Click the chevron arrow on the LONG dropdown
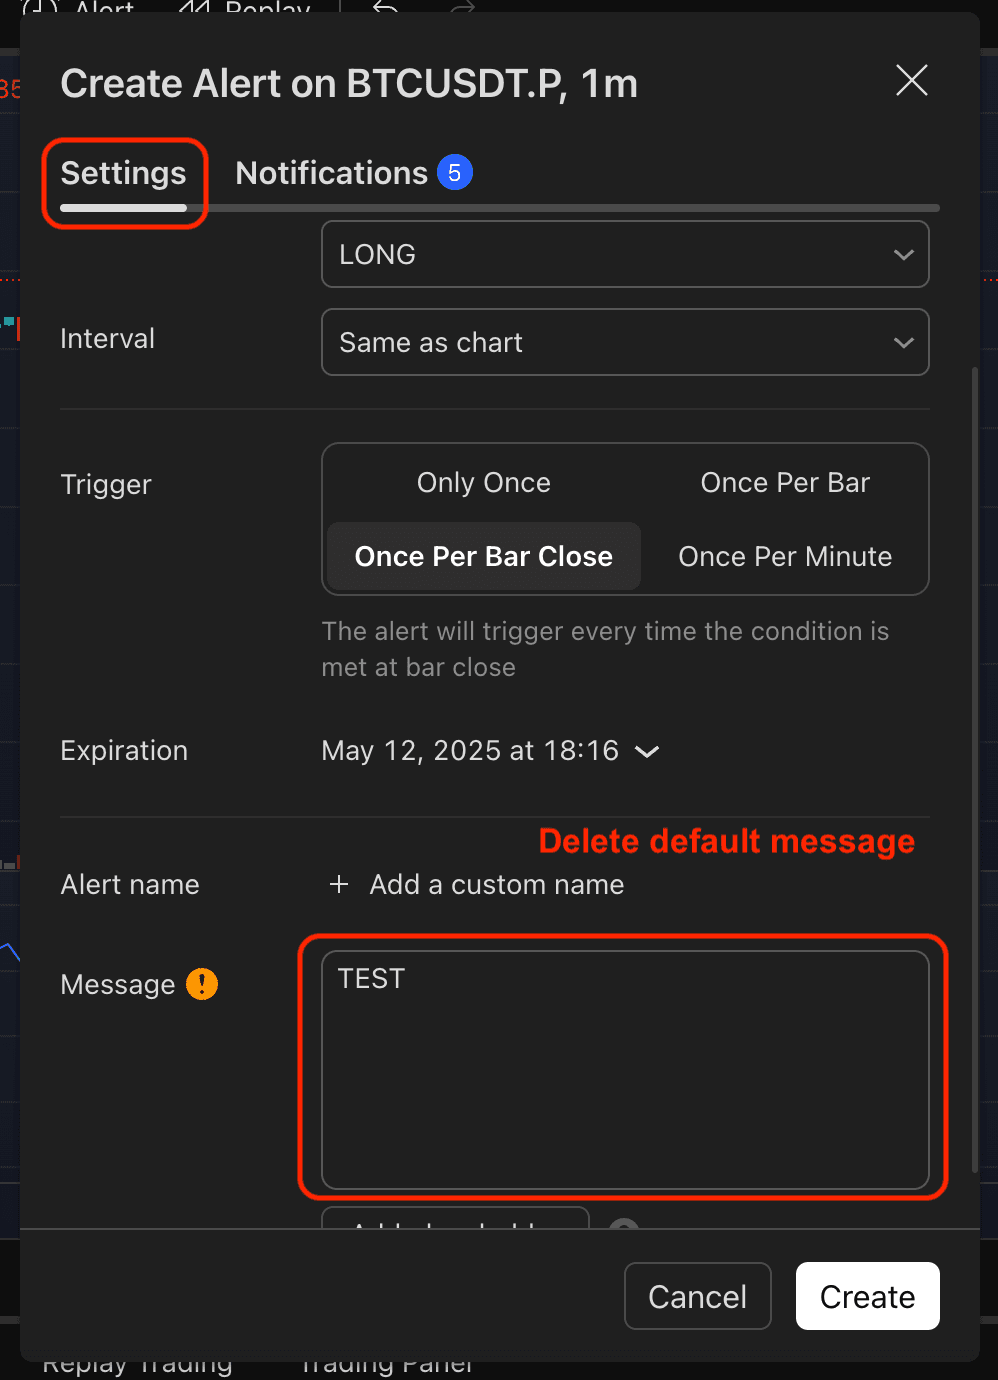The width and height of the screenshot is (998, 1380). (903, 255)
